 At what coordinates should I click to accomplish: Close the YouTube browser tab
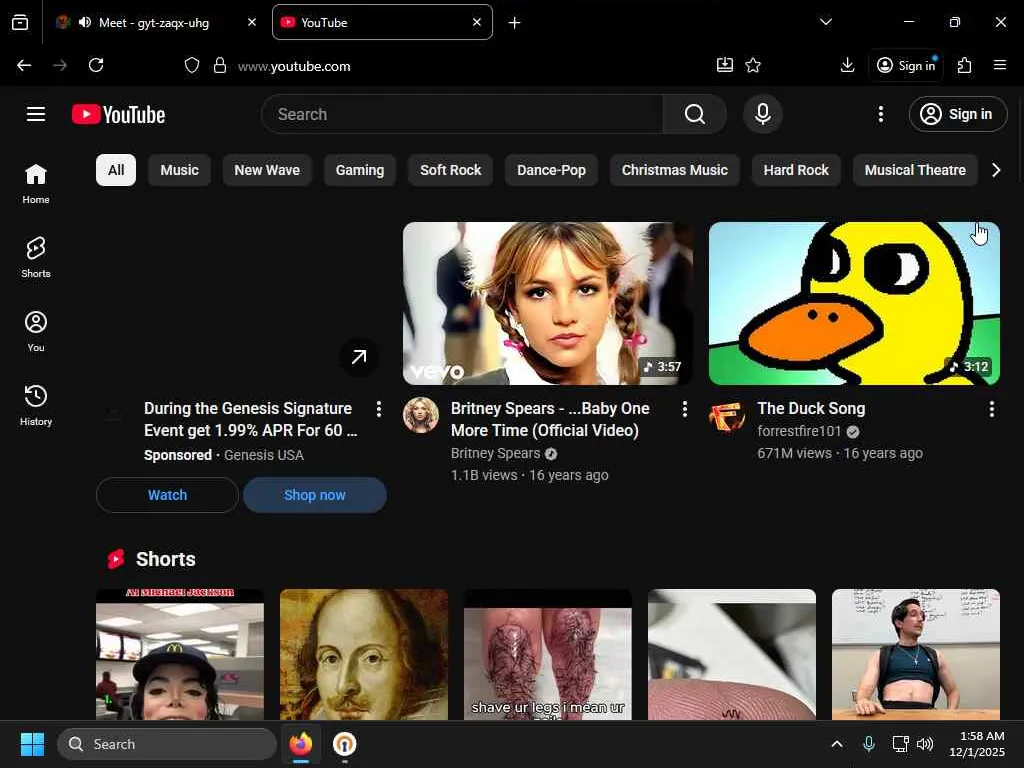477,22
